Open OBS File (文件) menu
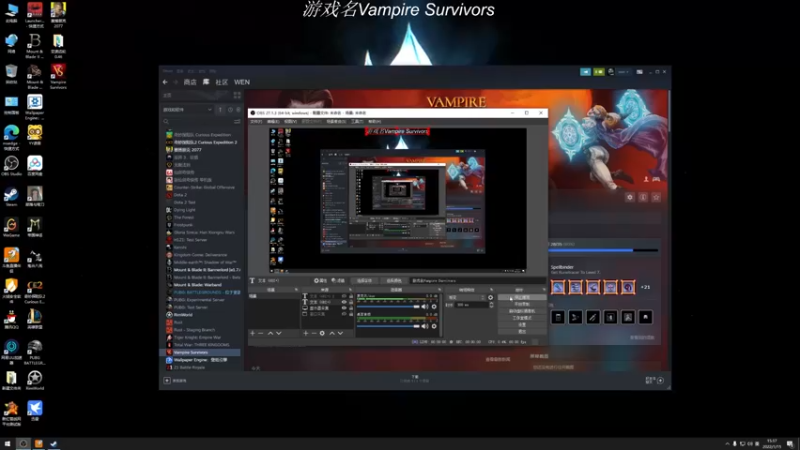The height and width of the screenshot is (450, 800). pos(256,121)
